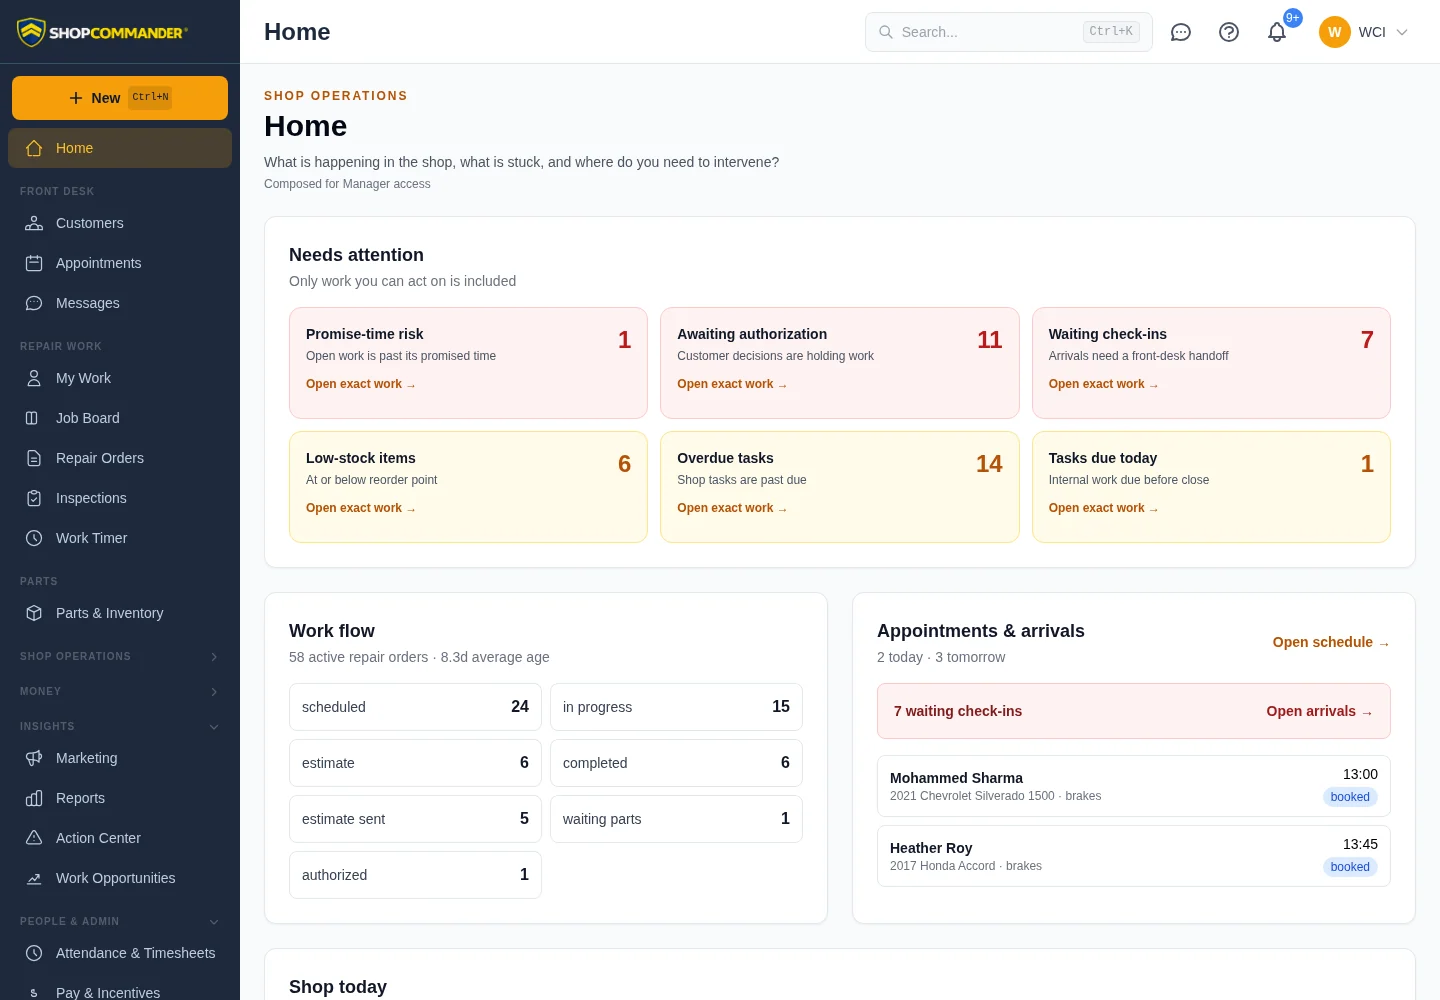The image size is (1440, 1000).
Task: Click the search magnifier icon
Action: (x=886, y=32)
